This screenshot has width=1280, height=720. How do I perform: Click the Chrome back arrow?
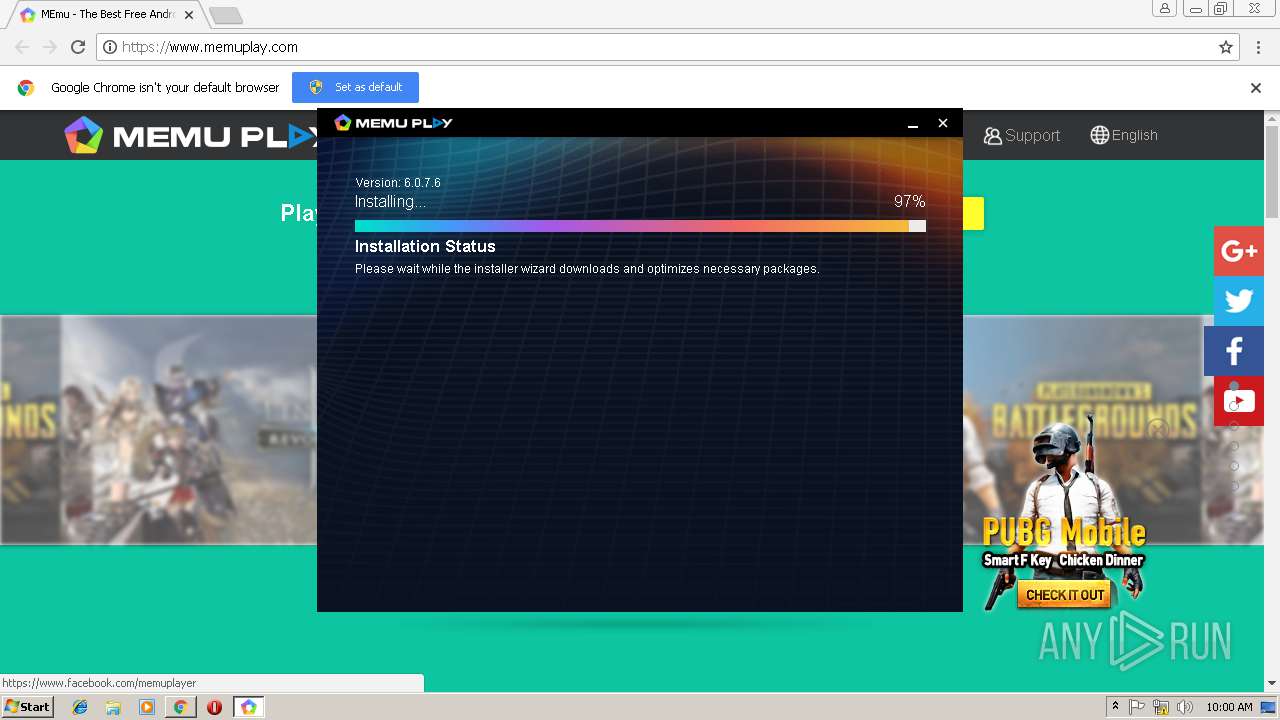(22, 47)
